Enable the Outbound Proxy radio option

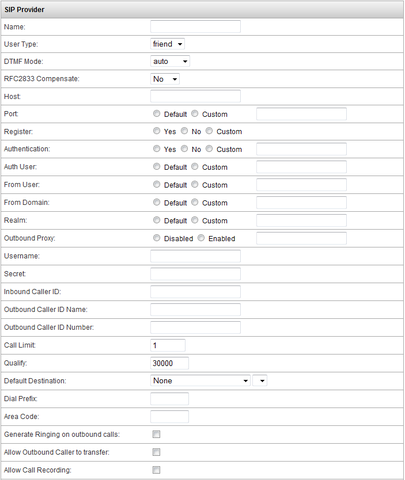coord(201,238)
